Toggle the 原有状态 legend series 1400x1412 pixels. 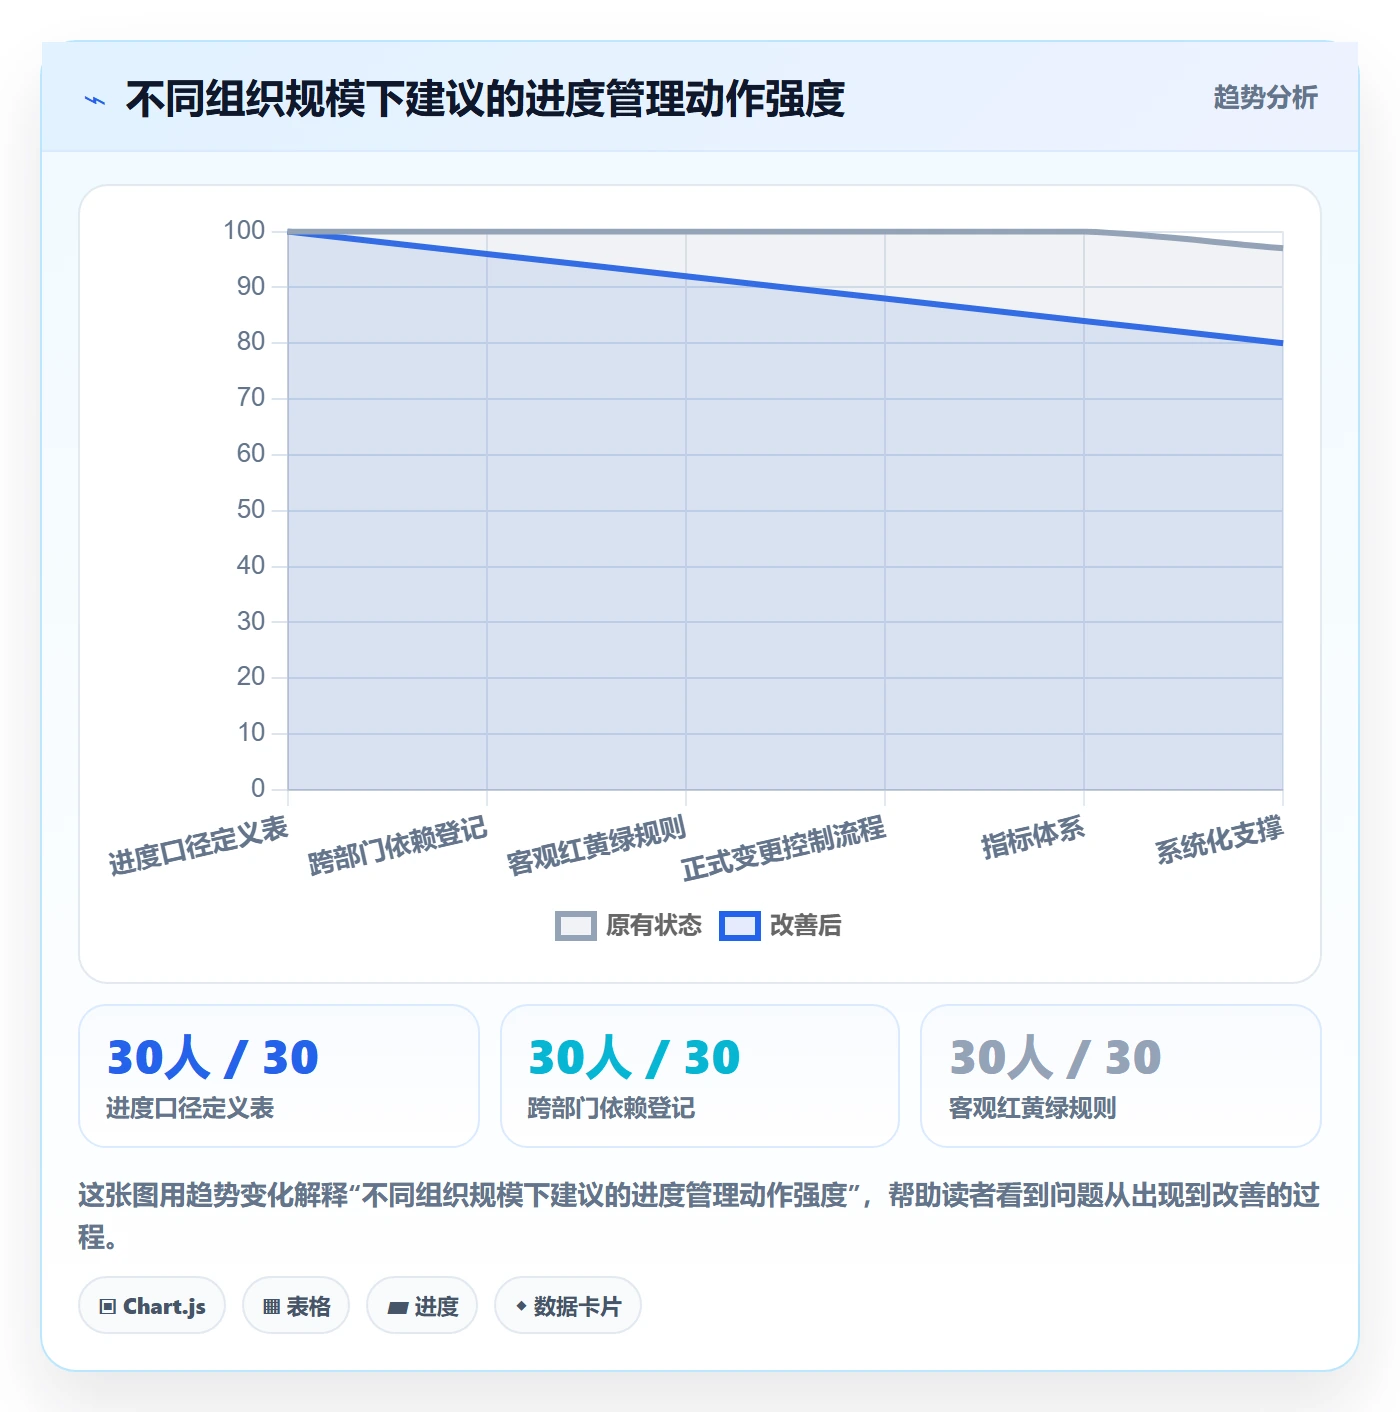click(x=629, y=925)
